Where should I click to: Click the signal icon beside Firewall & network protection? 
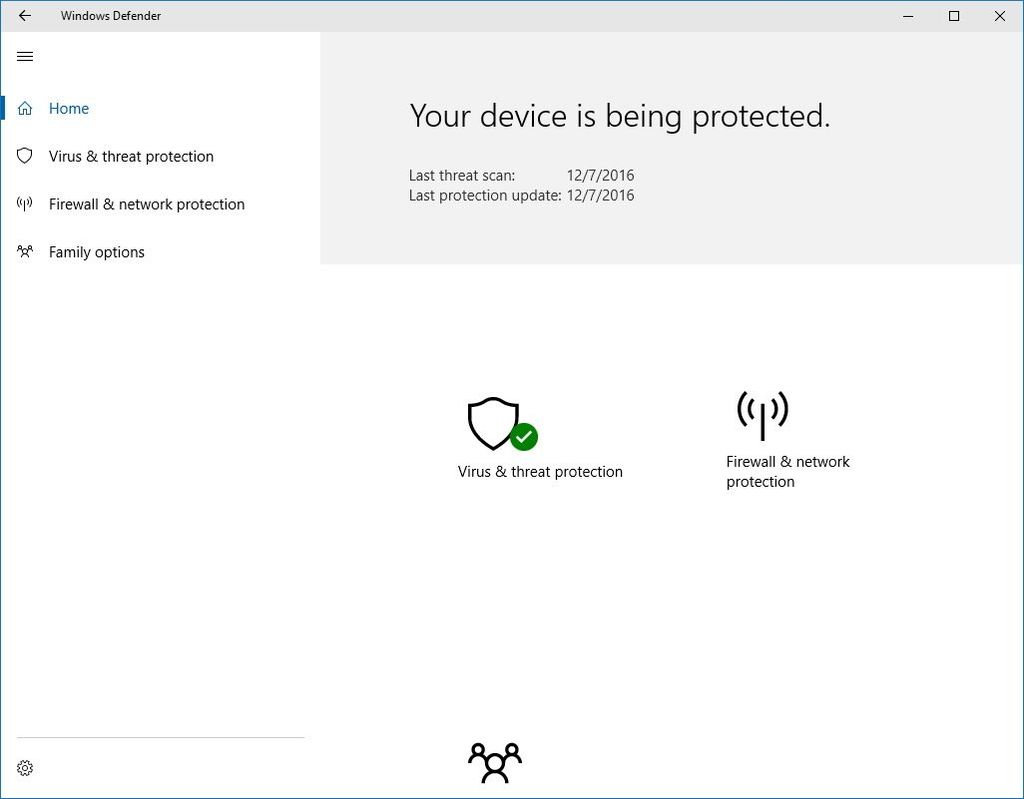pyautogui.click(x=25, y=204)
